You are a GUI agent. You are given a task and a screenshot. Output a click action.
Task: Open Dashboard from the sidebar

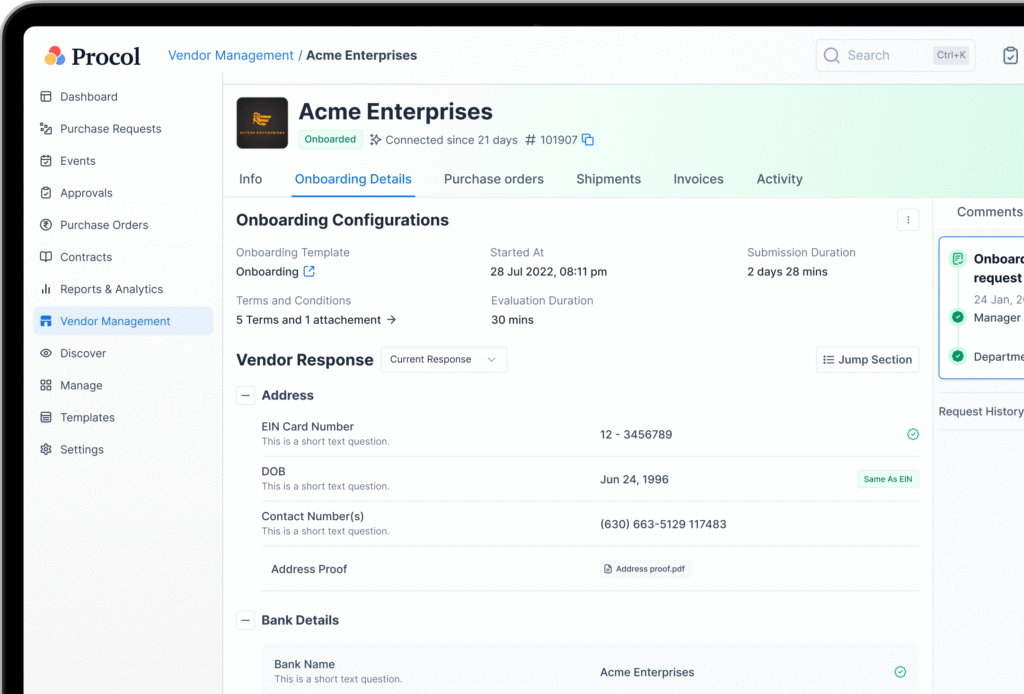[x=88, y=97]
